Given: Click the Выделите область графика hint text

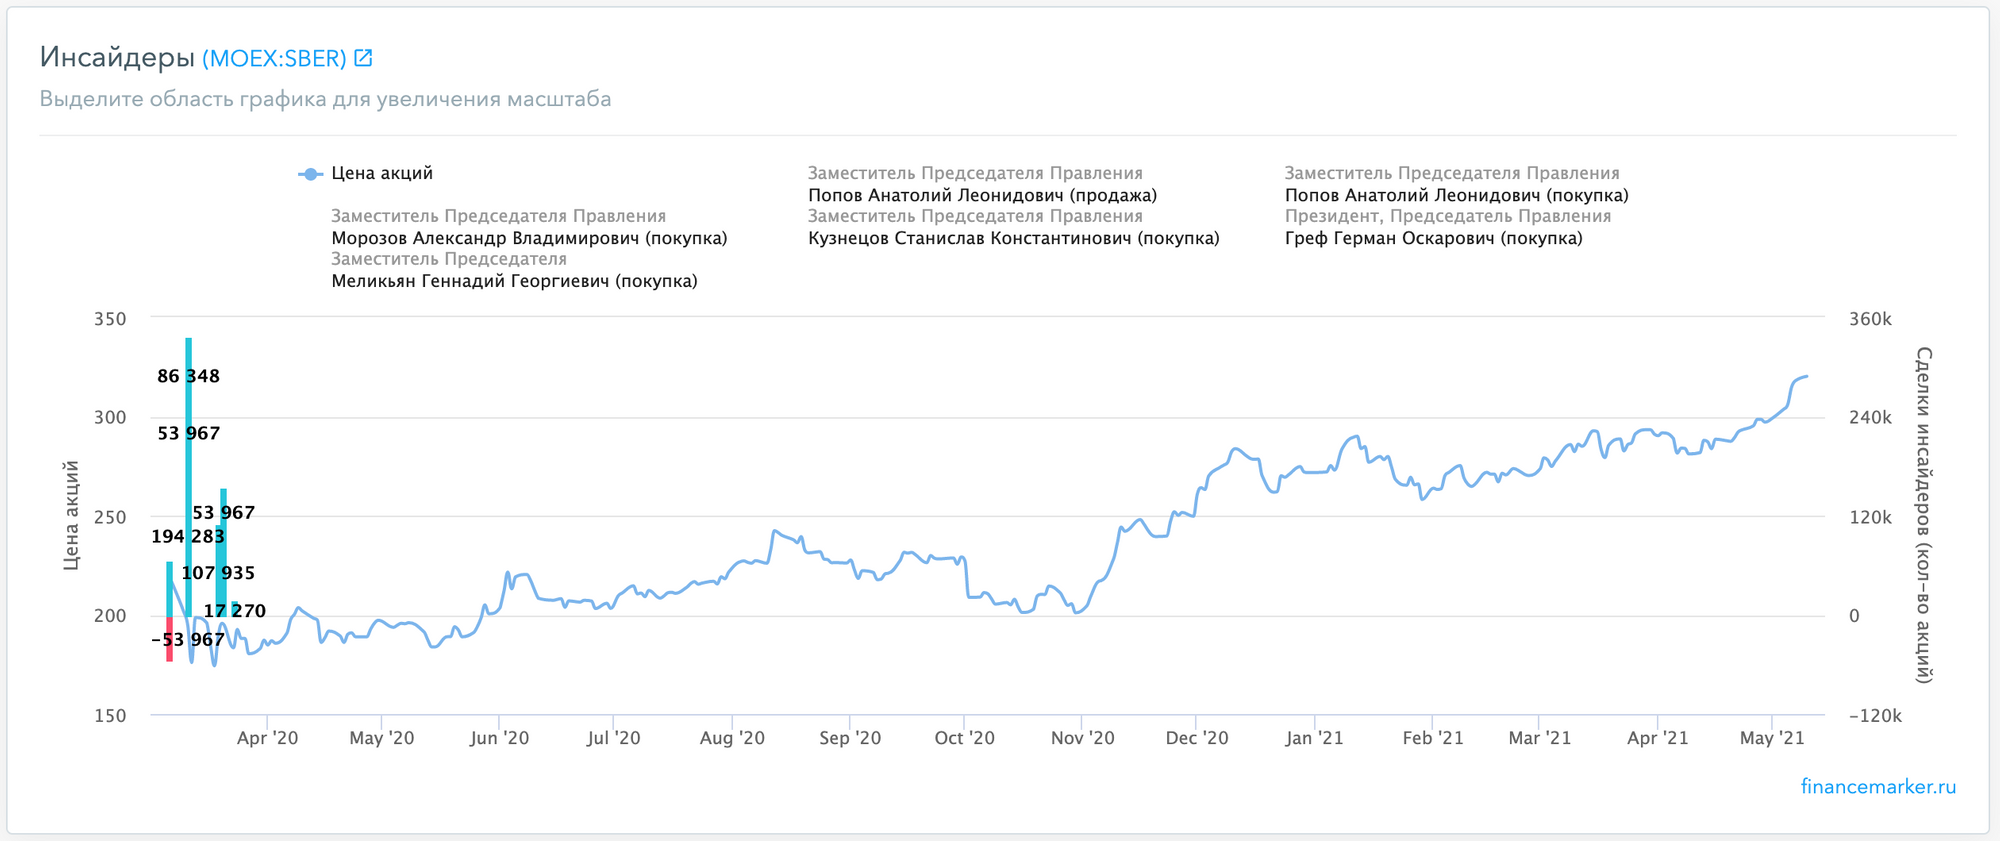Looking at the screenshot, I should click(325, 99).
